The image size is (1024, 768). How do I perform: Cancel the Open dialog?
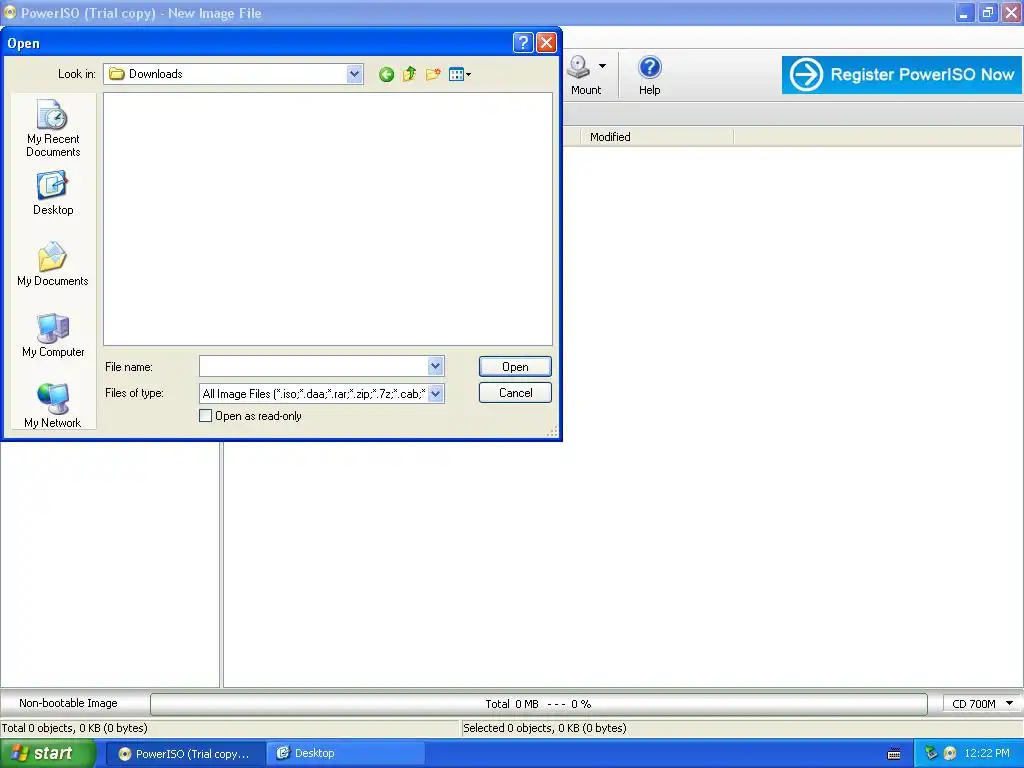click(x=515, y=392)
